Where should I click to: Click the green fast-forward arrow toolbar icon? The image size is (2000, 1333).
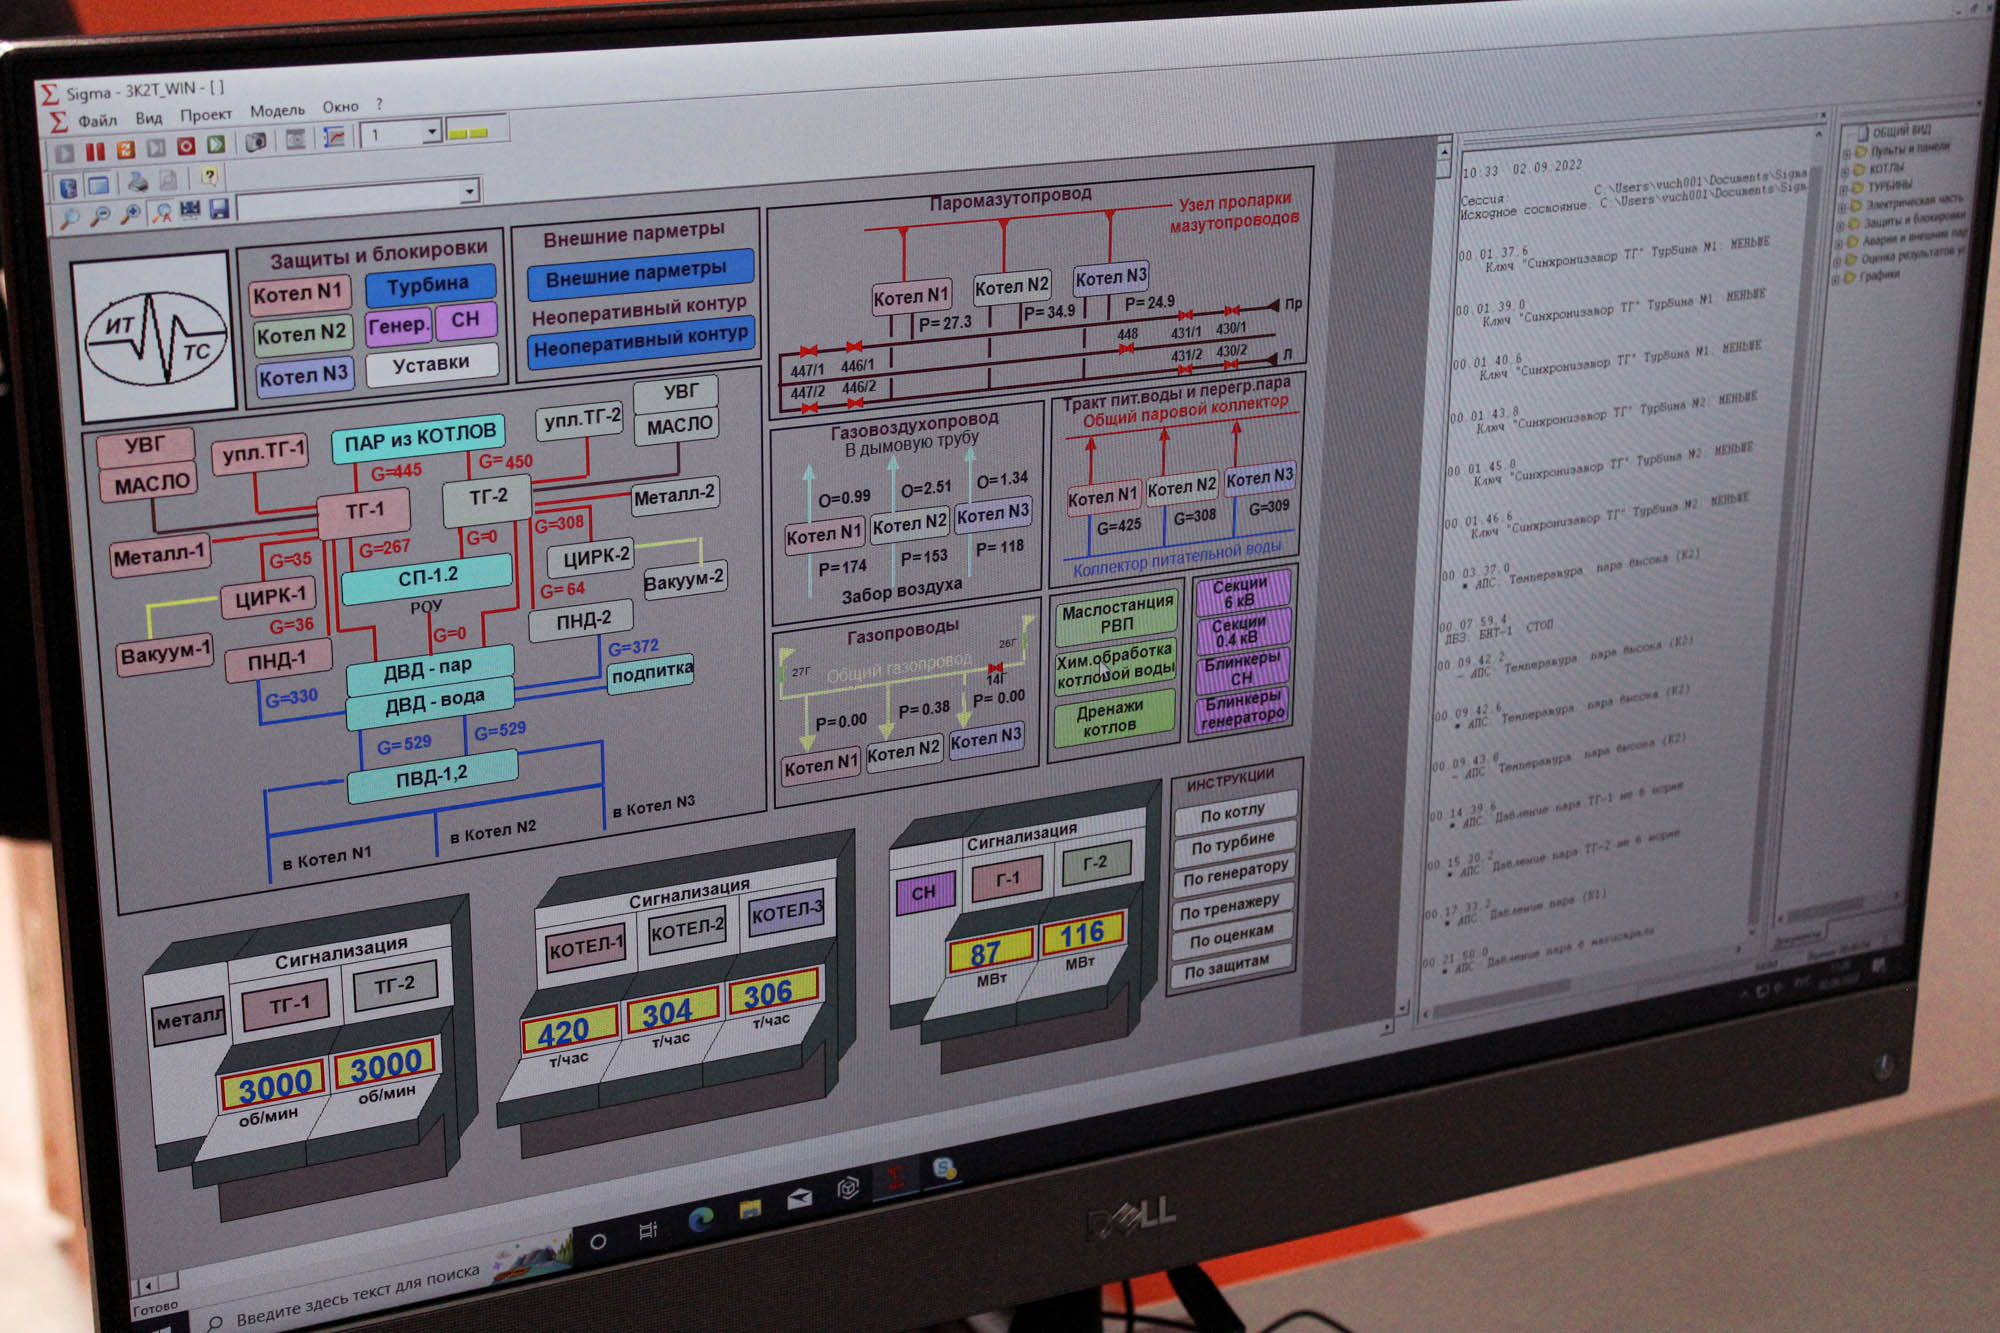tap(216, 144)
